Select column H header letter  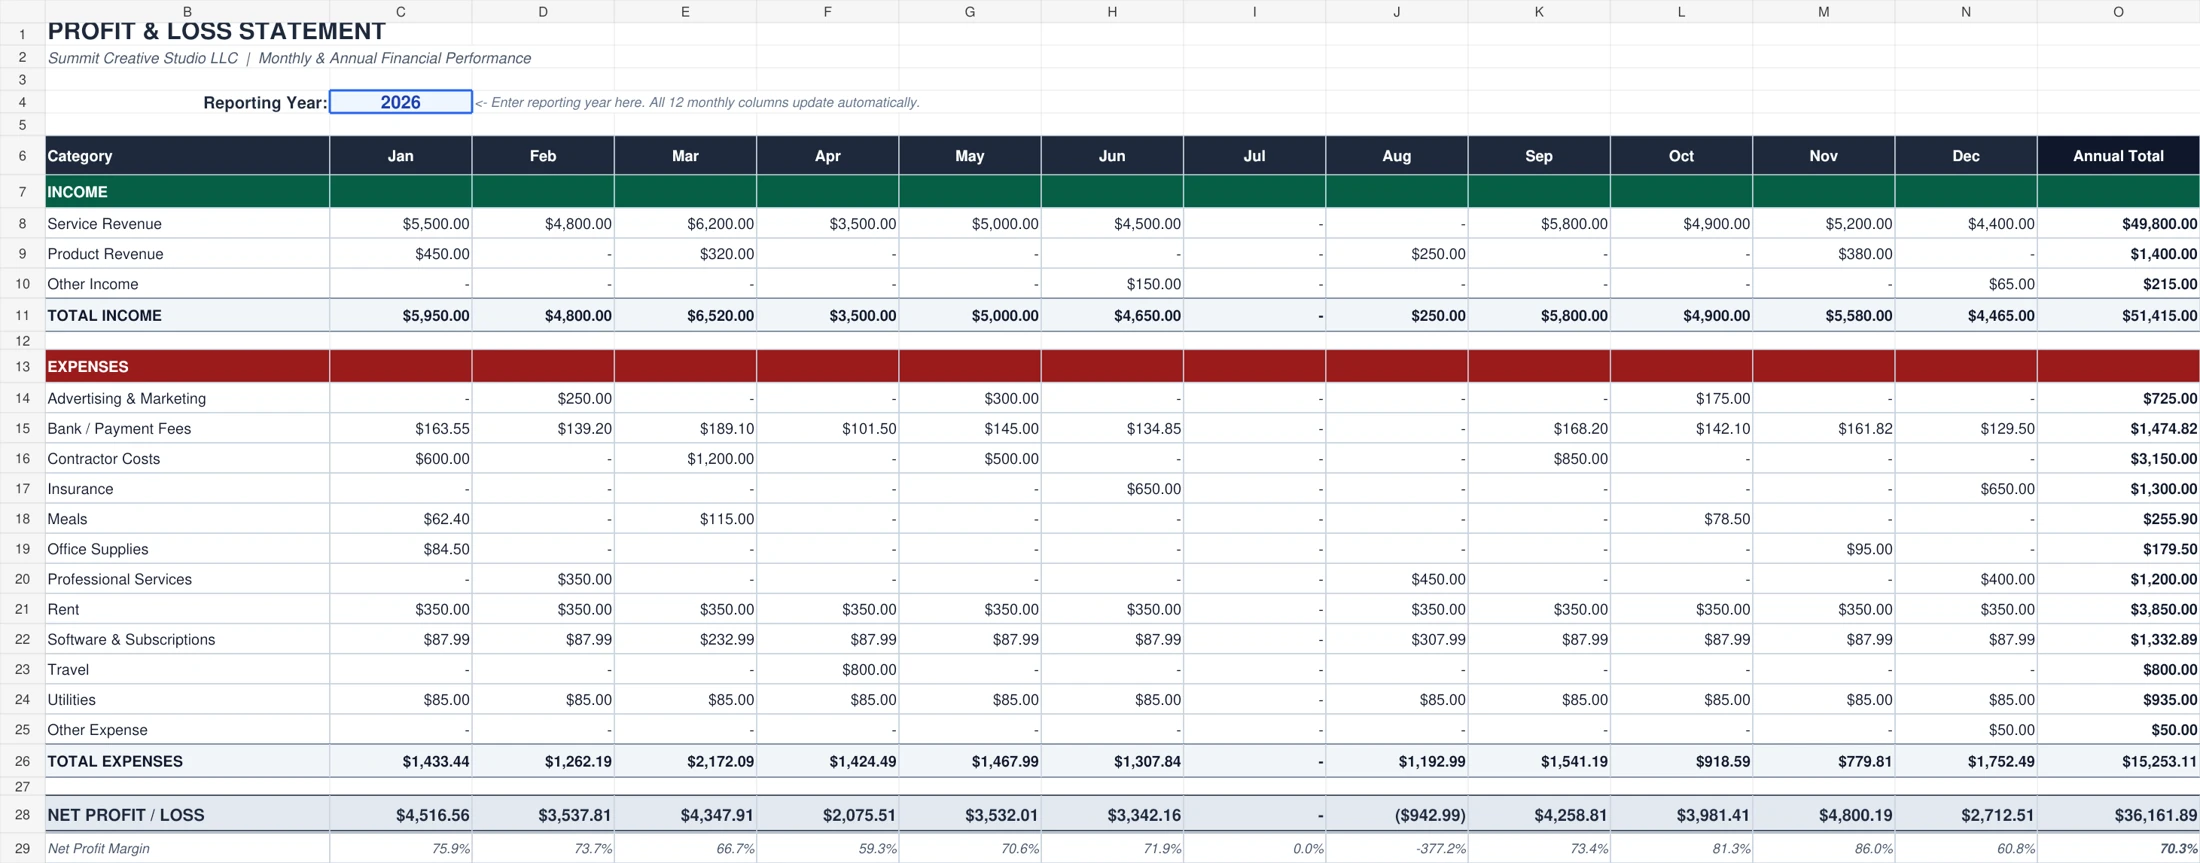click(x=1112, y=11)
